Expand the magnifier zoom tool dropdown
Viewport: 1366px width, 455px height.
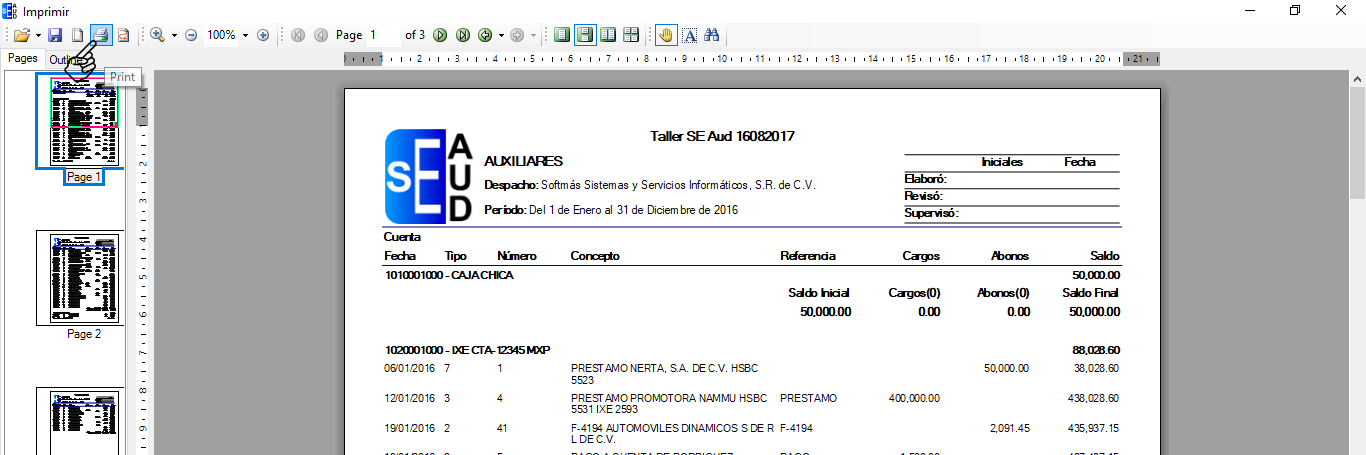[174, 35]
